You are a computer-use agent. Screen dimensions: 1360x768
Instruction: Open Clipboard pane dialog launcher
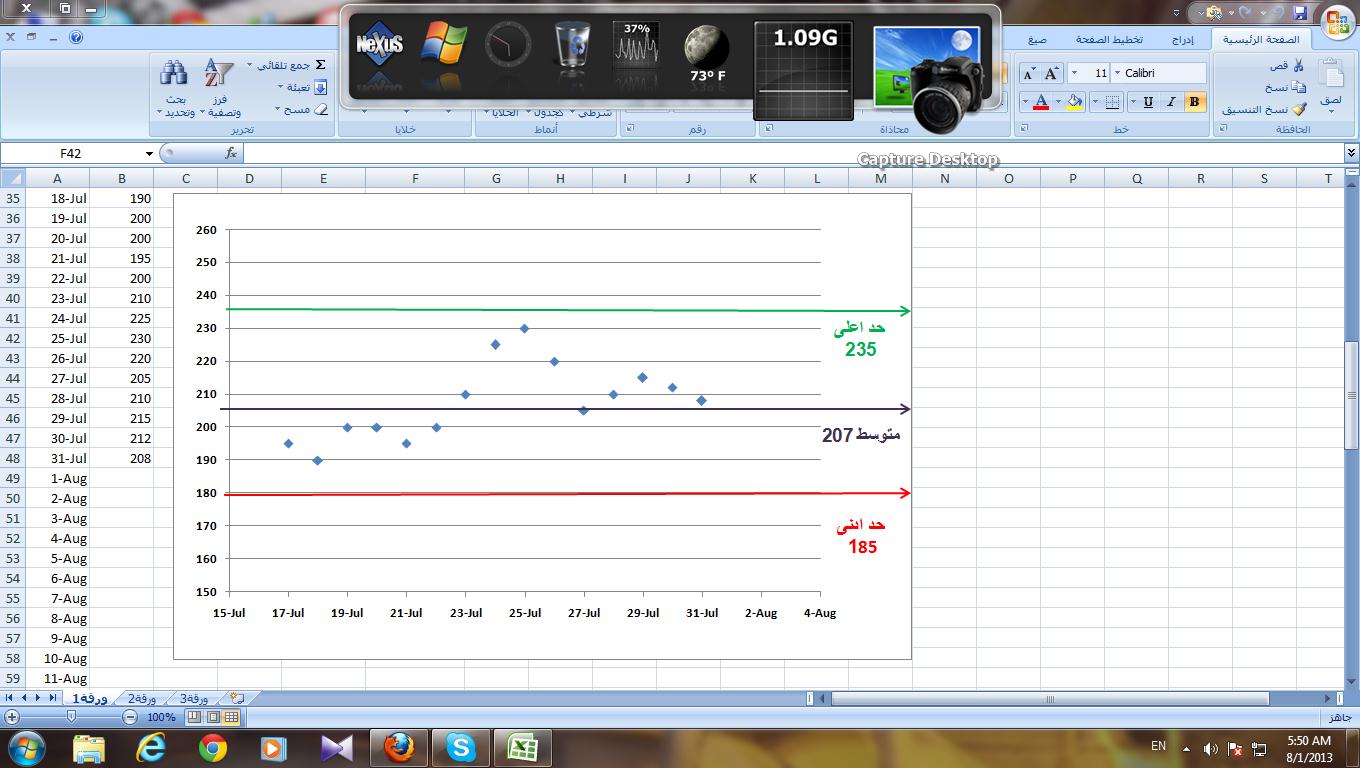(x=1222, y=128)
